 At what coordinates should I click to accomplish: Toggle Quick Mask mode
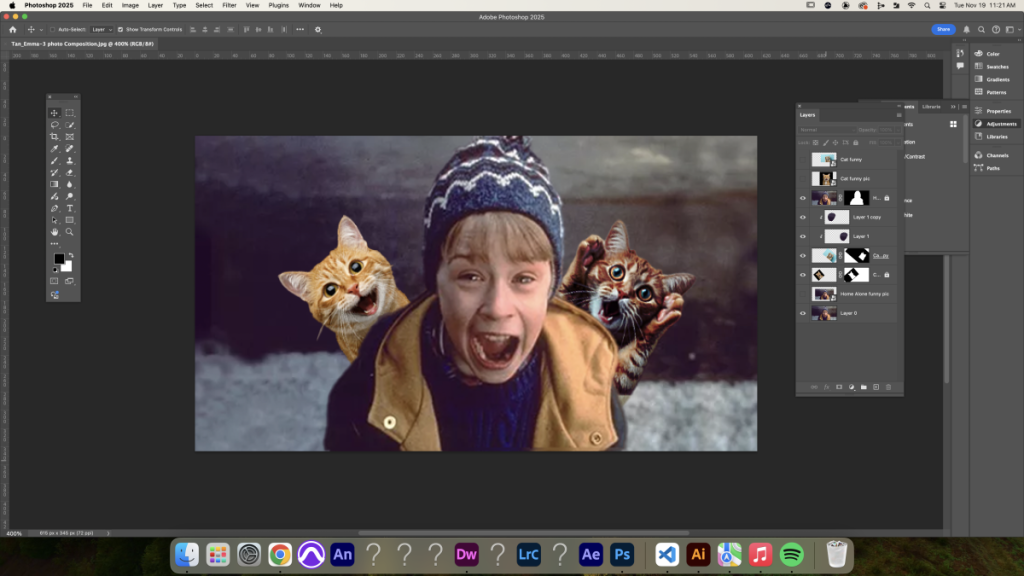[x=55, y=281]
